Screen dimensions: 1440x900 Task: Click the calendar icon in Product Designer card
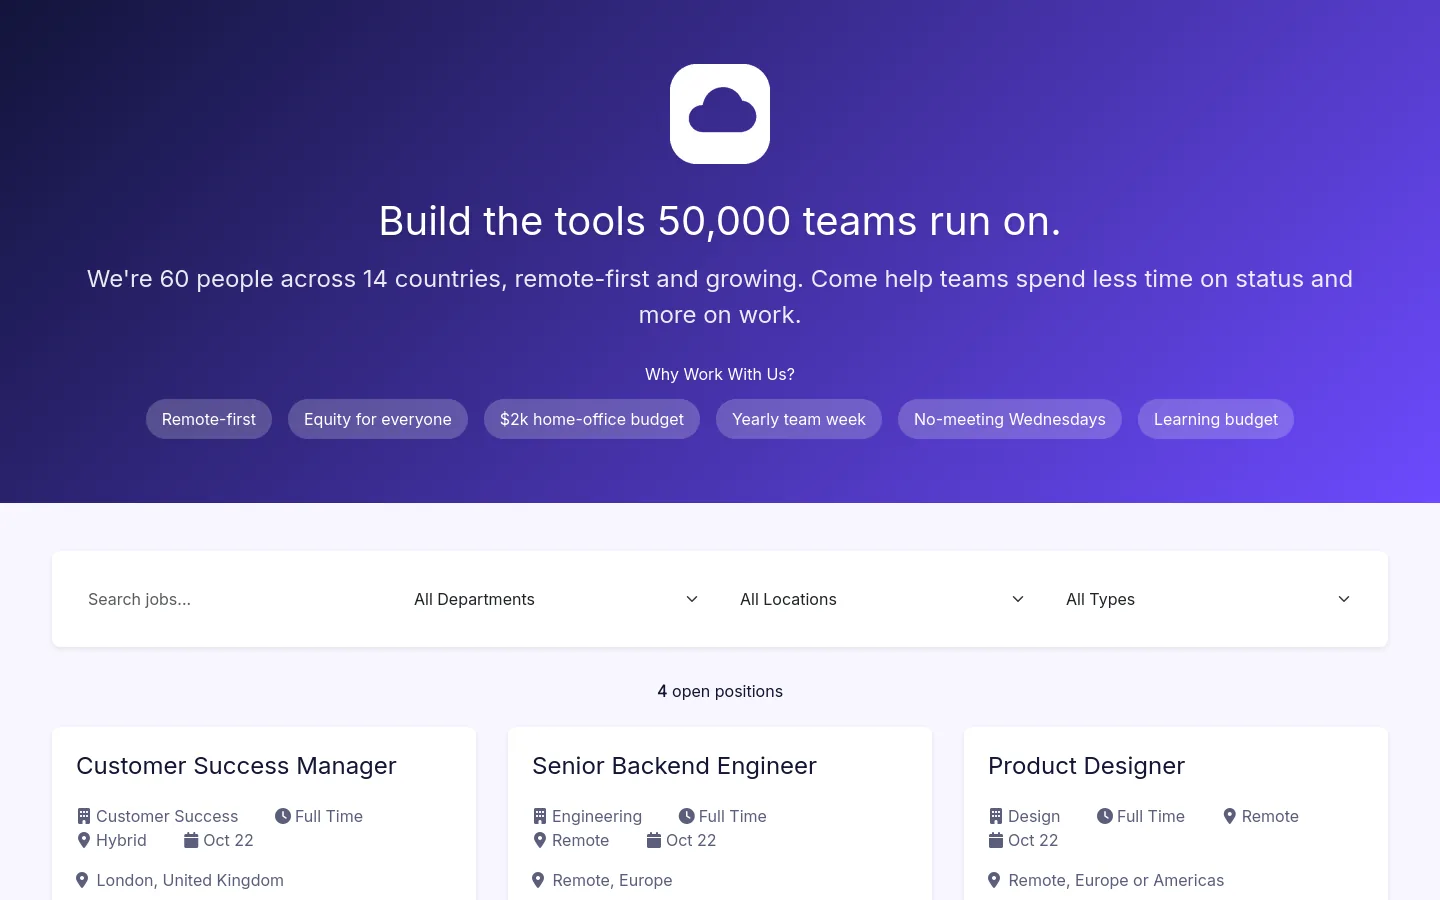pyautogui.click(x=996, y=840)
